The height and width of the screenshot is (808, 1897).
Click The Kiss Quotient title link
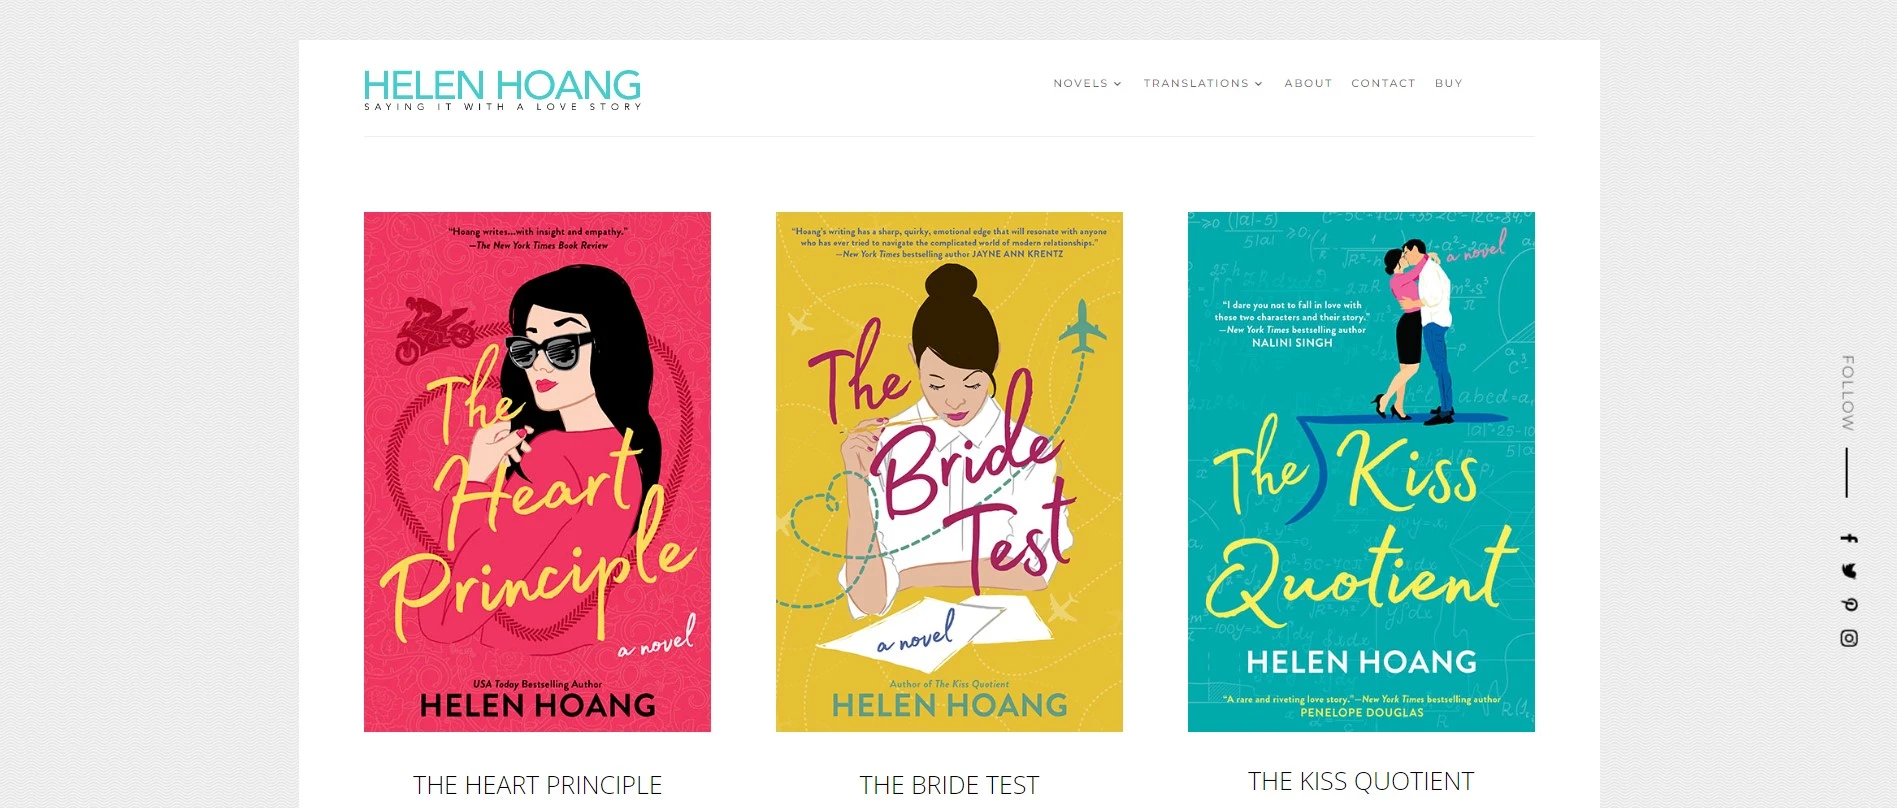point(1361,781)
